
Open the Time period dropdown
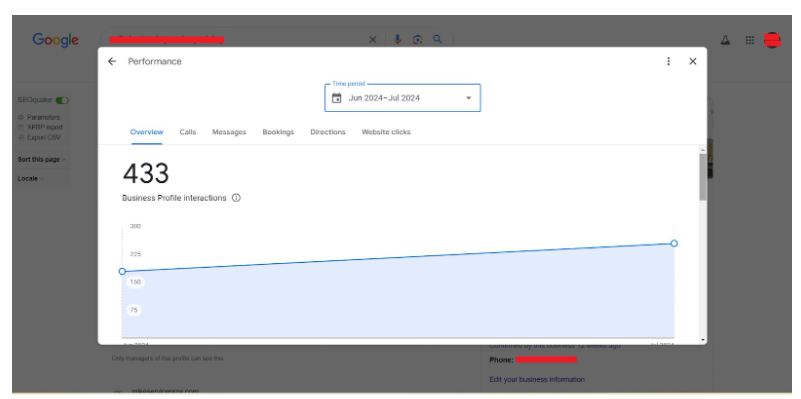click(403, 98)
